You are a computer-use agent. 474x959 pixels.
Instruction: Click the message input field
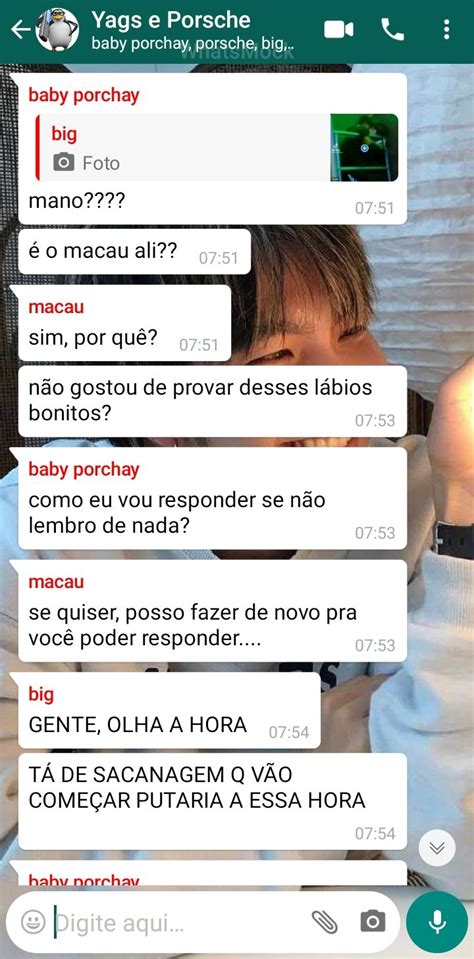tap(177, 922)
